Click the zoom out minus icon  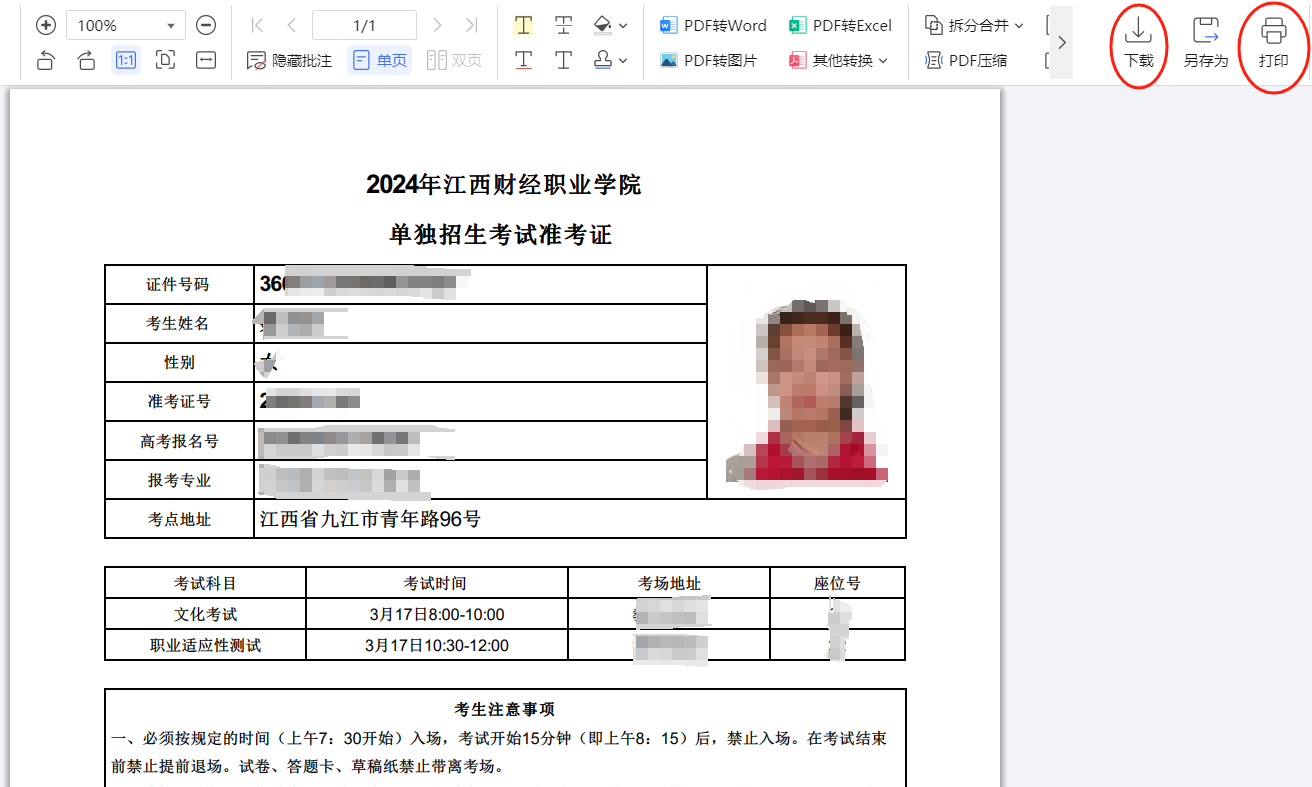206,25
